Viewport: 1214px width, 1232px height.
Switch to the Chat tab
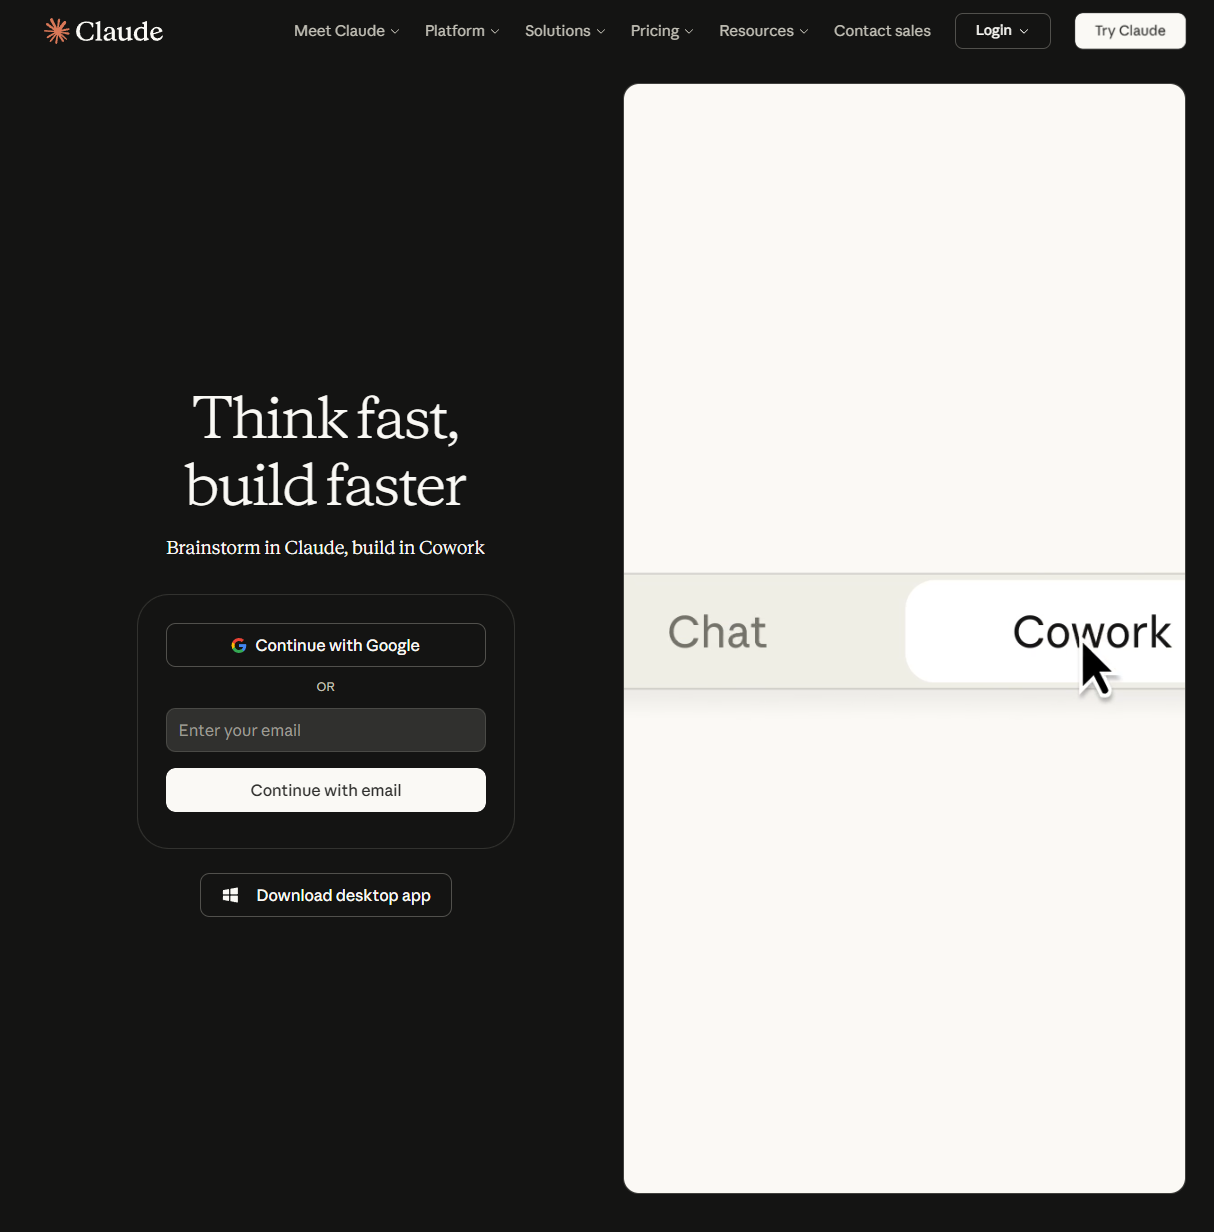click(x=717, y=632)
